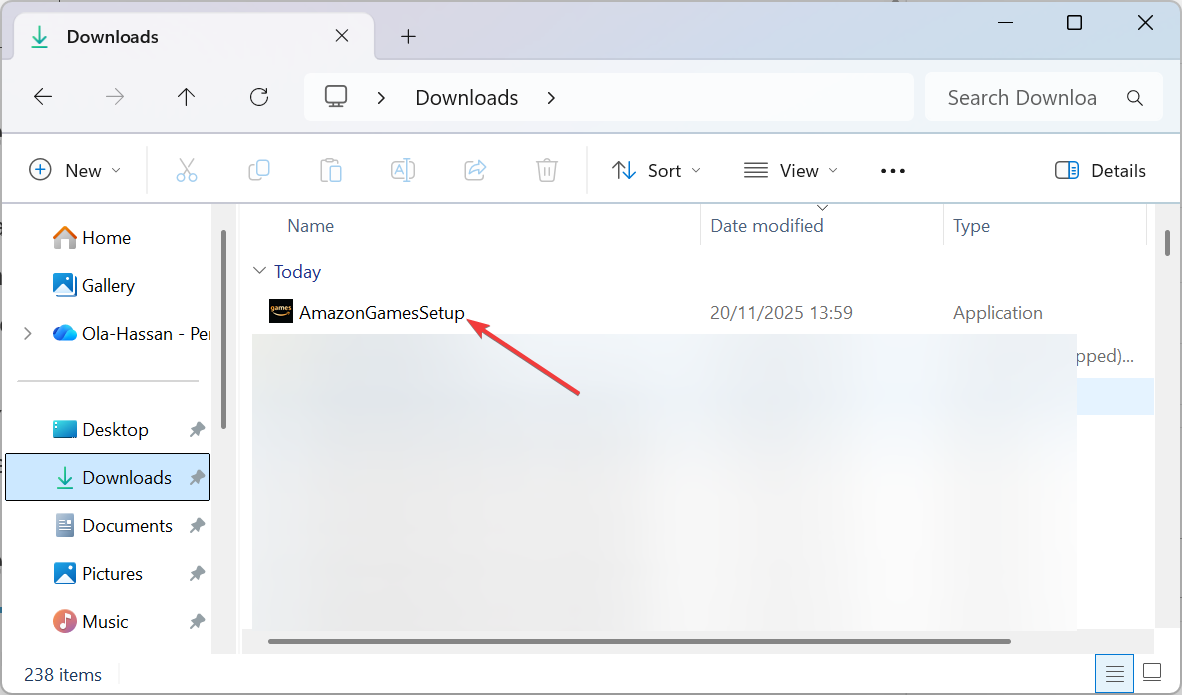The width and height of the screenshot is (1182, 695).
Task: Click the pin icon beside Music
Action: [197, 622]
